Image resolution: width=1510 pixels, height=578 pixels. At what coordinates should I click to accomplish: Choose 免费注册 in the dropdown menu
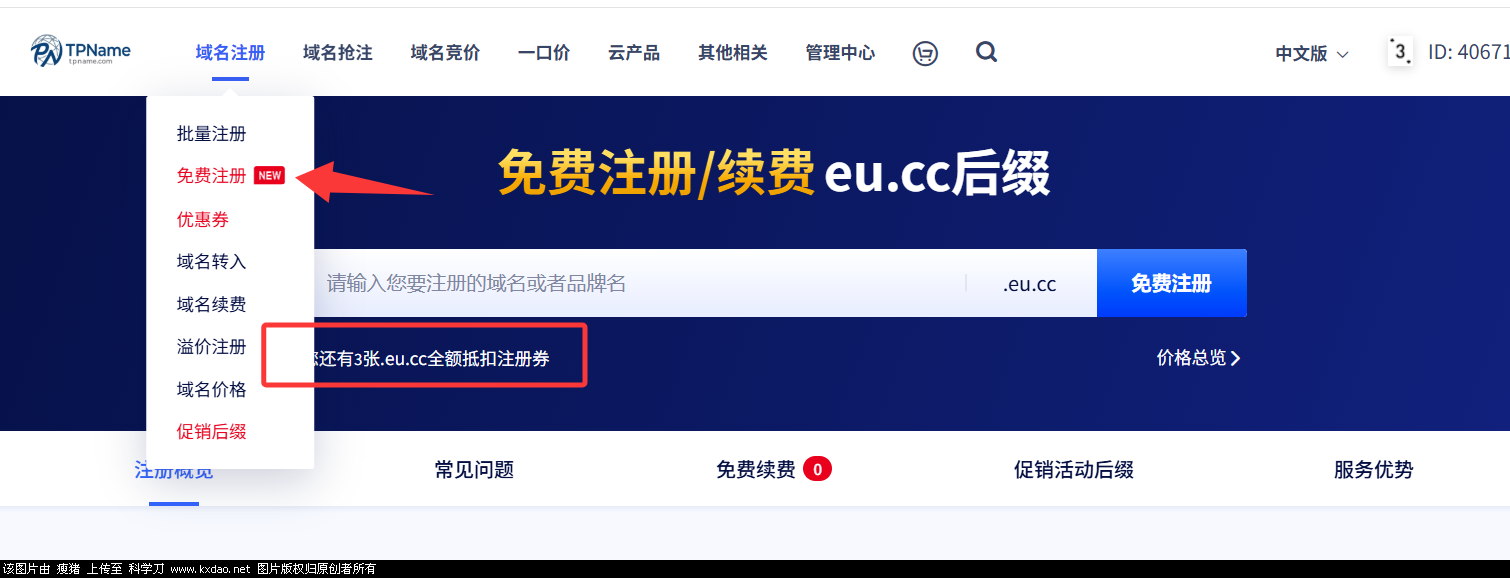tap(211, 176)
